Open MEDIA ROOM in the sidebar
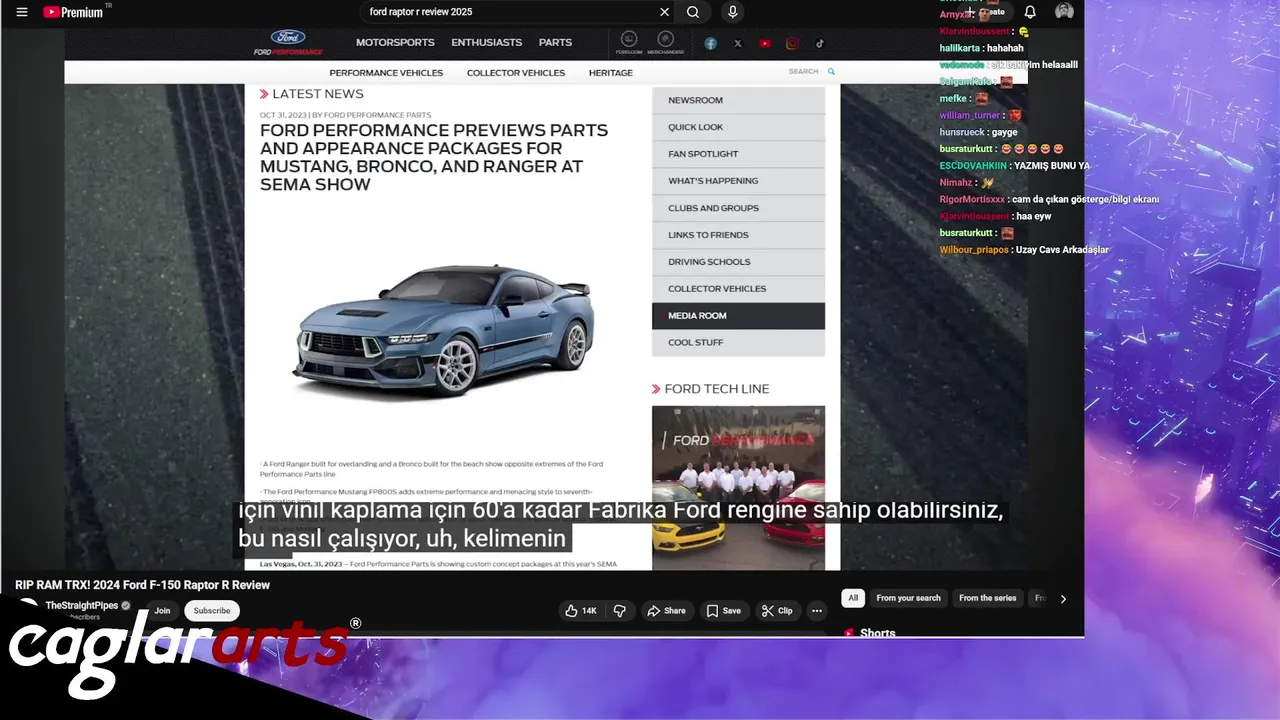Screen dimensions: 1280x720 pos(738,316)
